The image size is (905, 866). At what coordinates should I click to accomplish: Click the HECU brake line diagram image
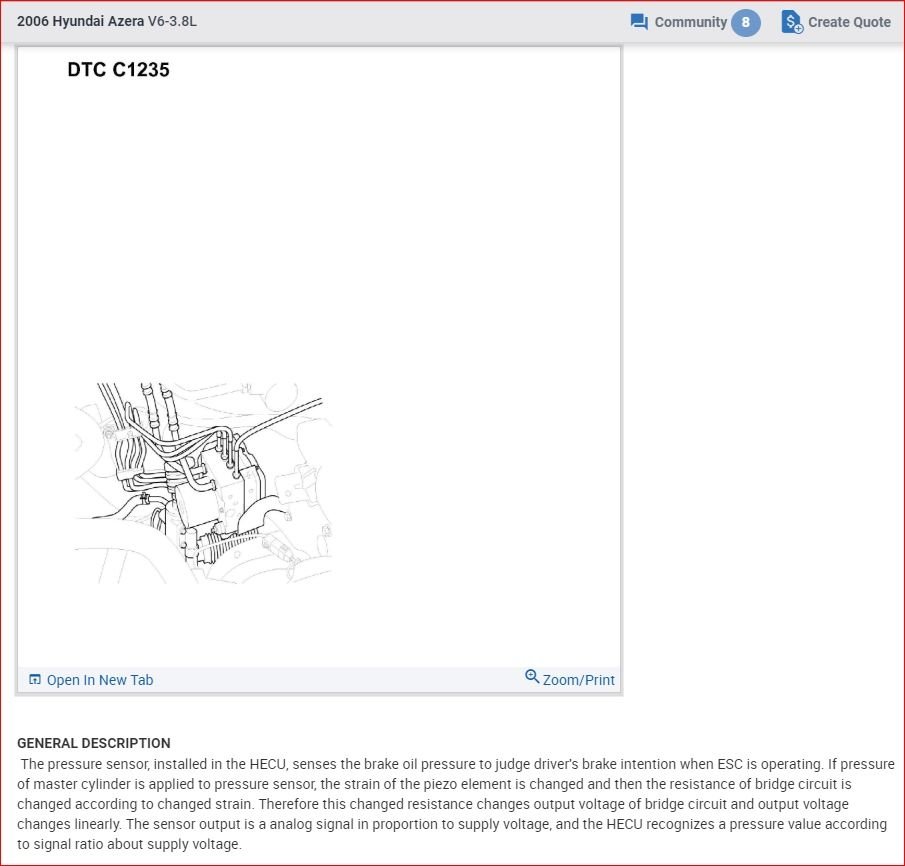point(203,483)
